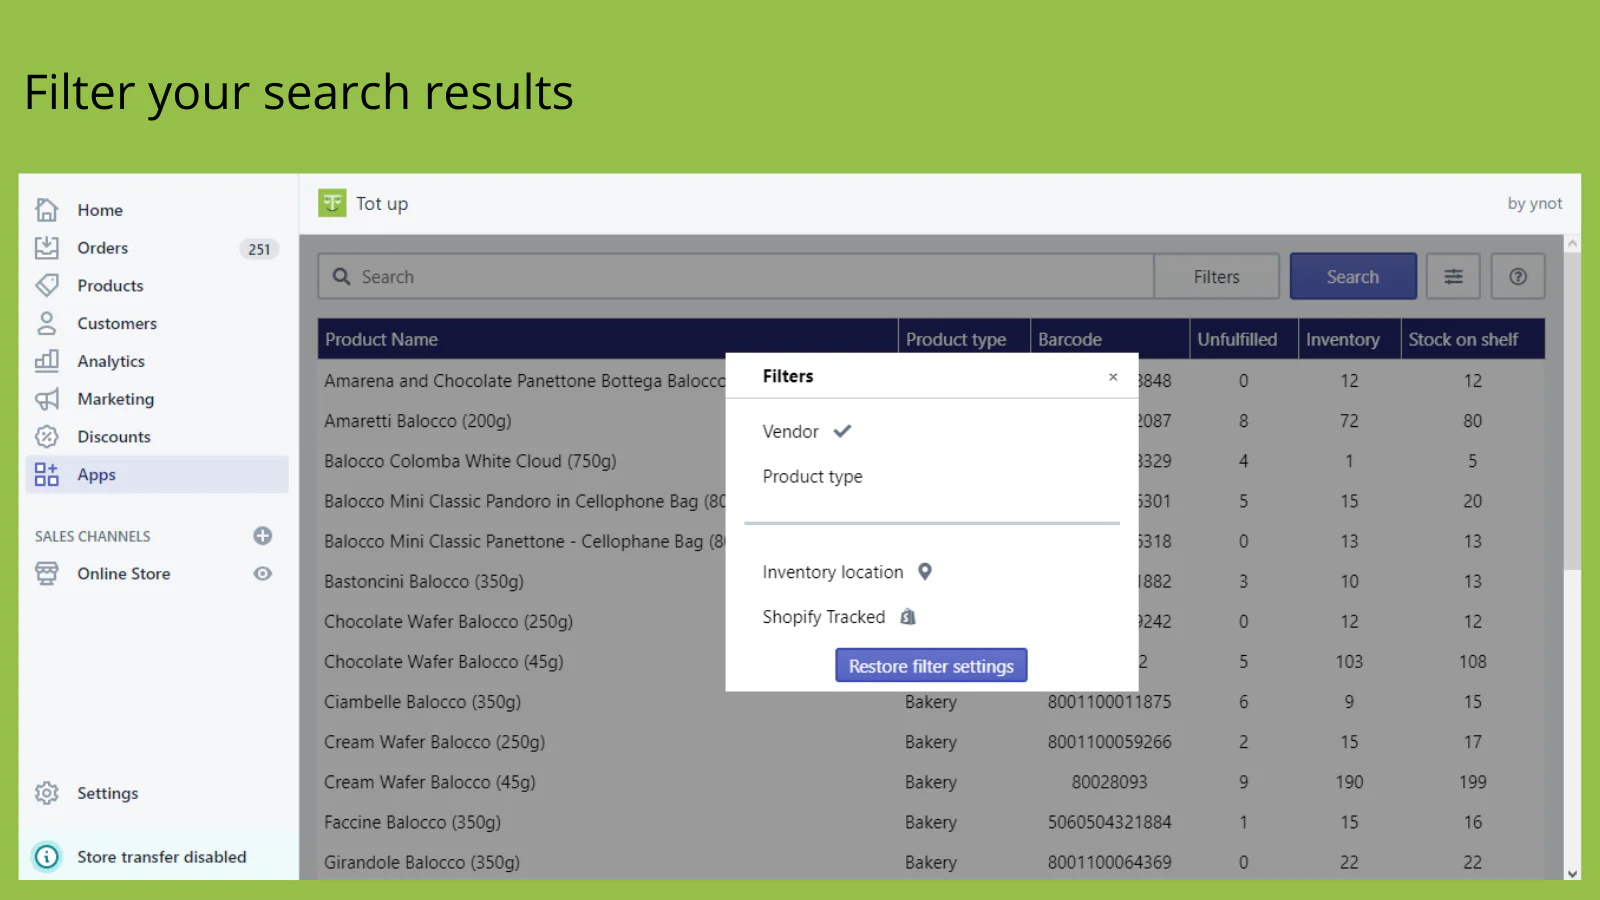Screen dimensions: 1600x900
Task: Focus the Search input field
Action: click(x=736, y=277)
